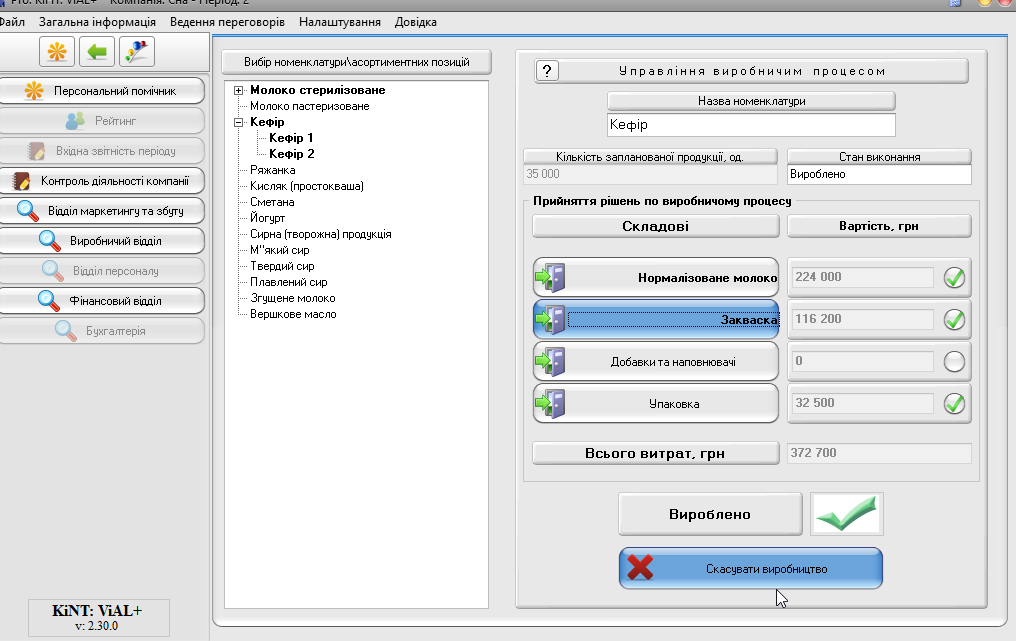Select Ряжанка in the tree
The image size is (1016, 641).
(x=273, y=170)
